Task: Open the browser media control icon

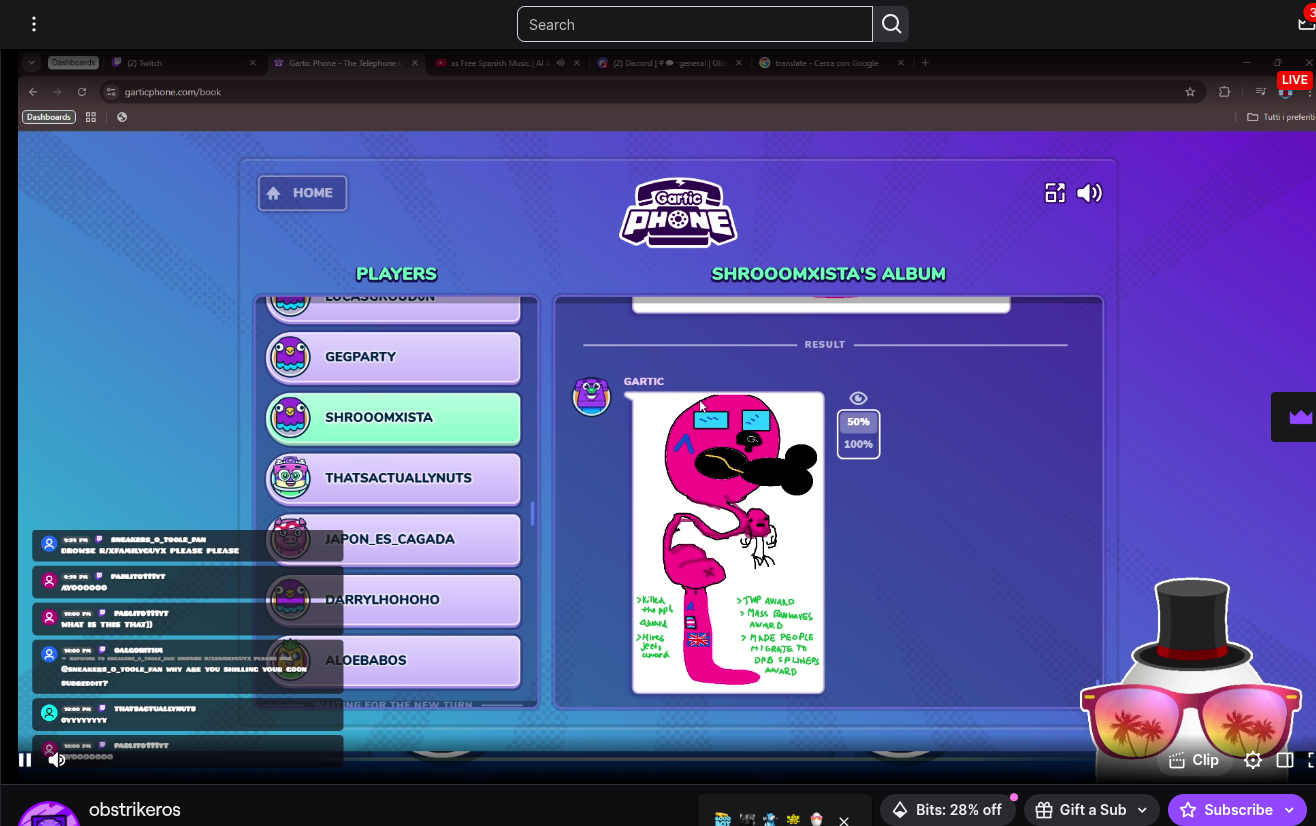Action: coord(1261,92)
